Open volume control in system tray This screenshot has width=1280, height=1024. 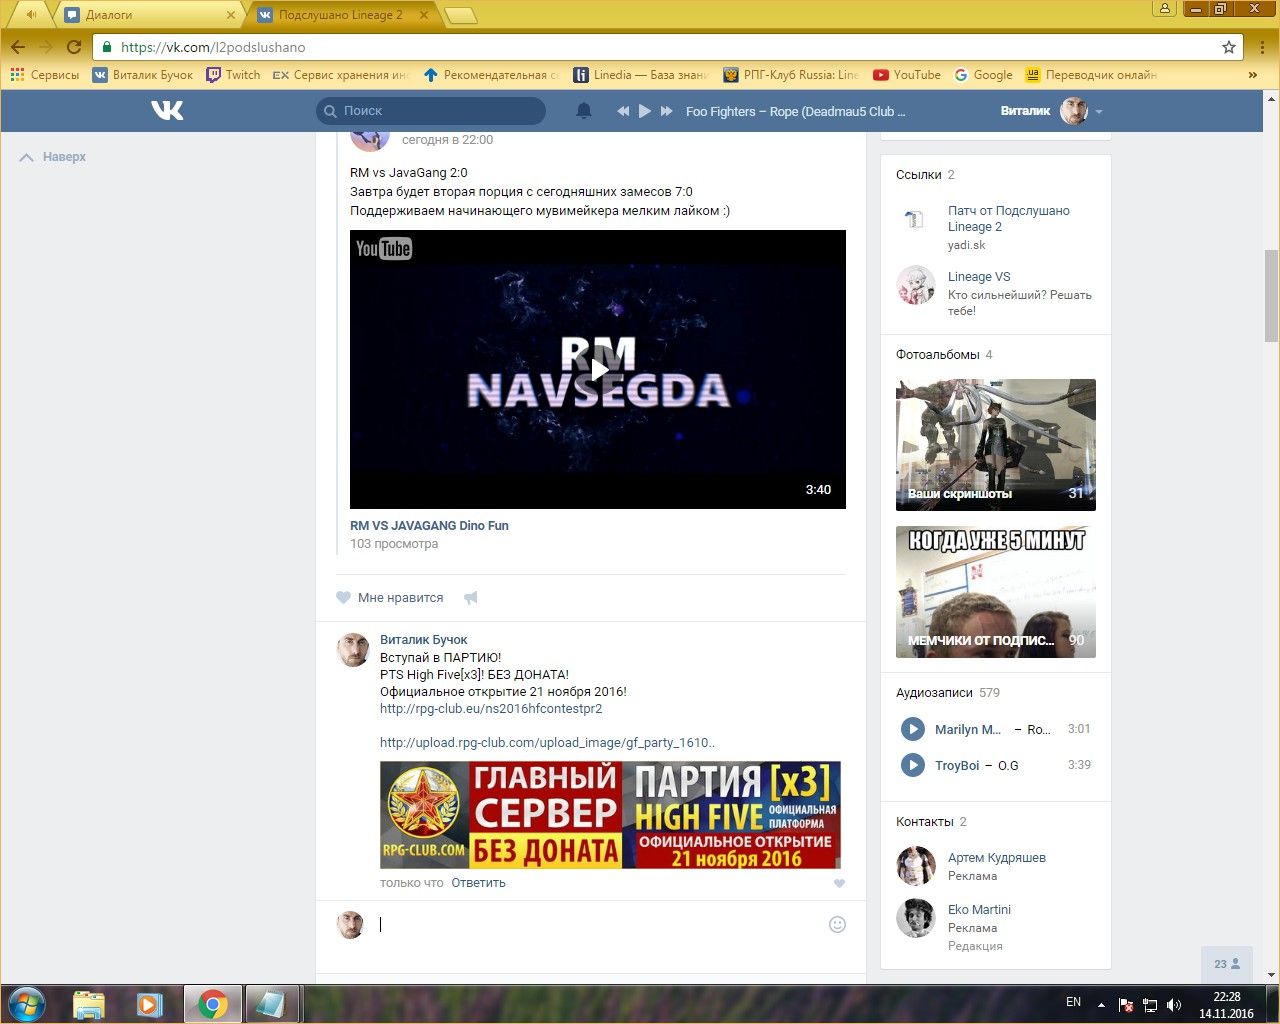[1174, 1005]
